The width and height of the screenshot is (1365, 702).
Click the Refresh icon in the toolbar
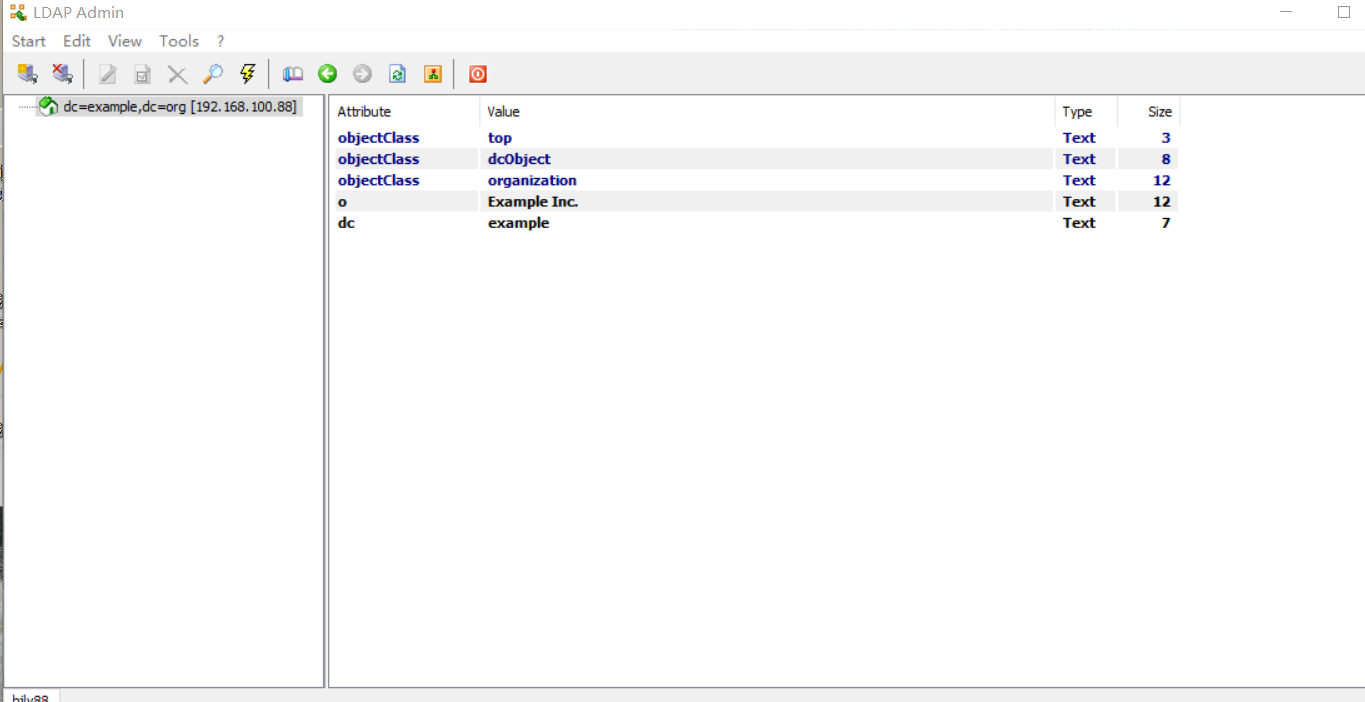click(x=397, y=74)
